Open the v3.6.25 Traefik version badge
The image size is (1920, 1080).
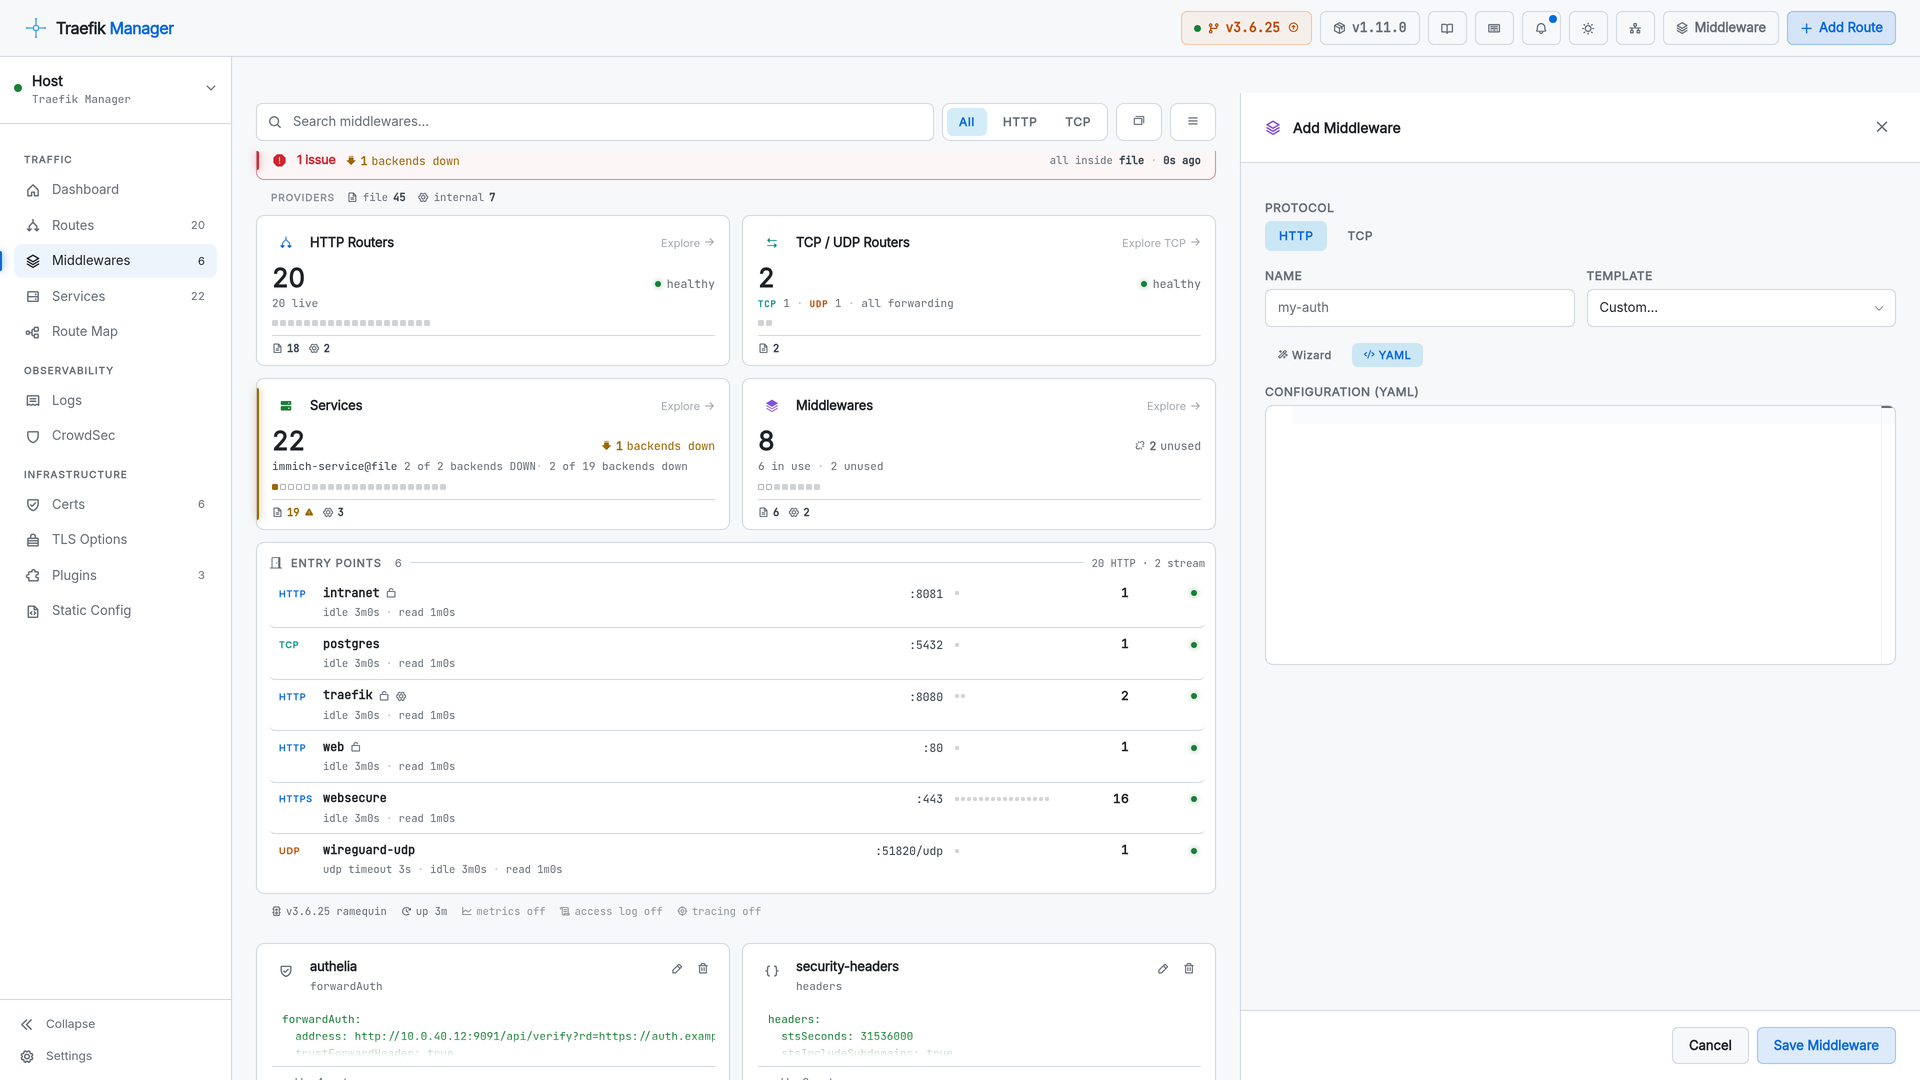click(1246, 28)
